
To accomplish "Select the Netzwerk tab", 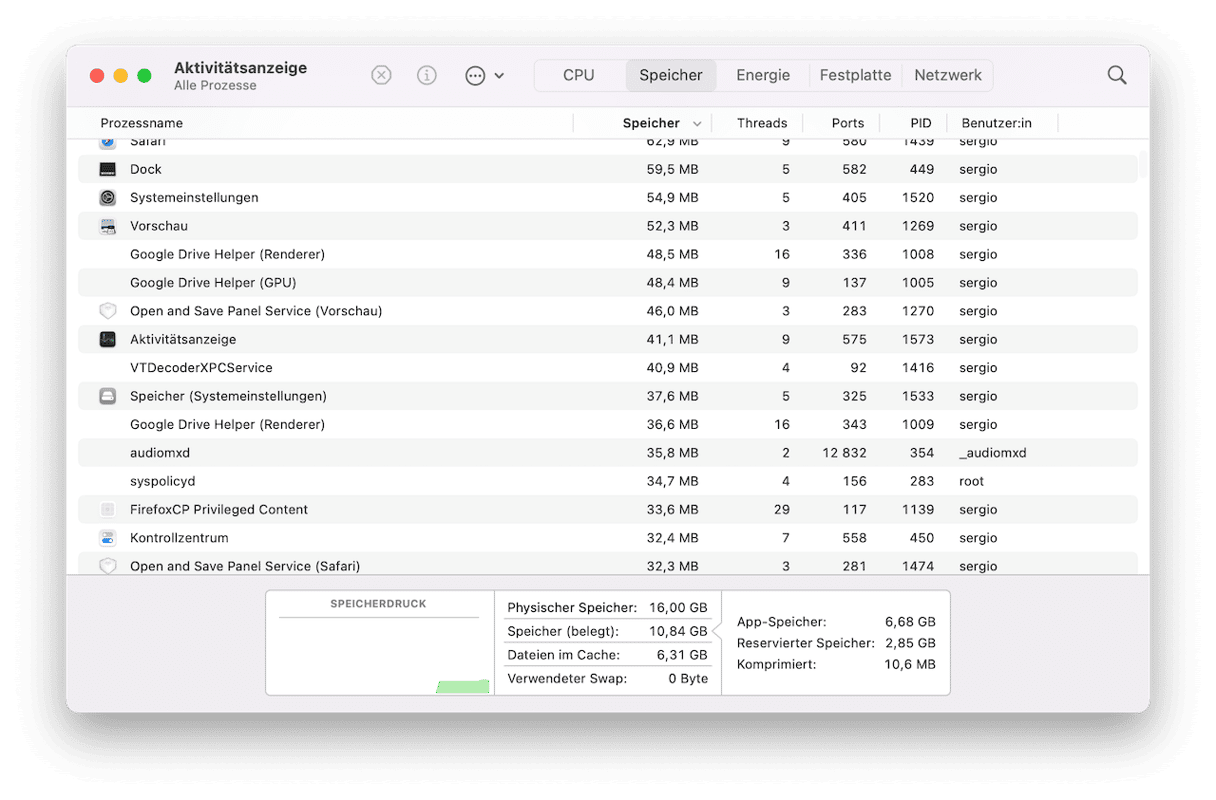I will point(947,75).
